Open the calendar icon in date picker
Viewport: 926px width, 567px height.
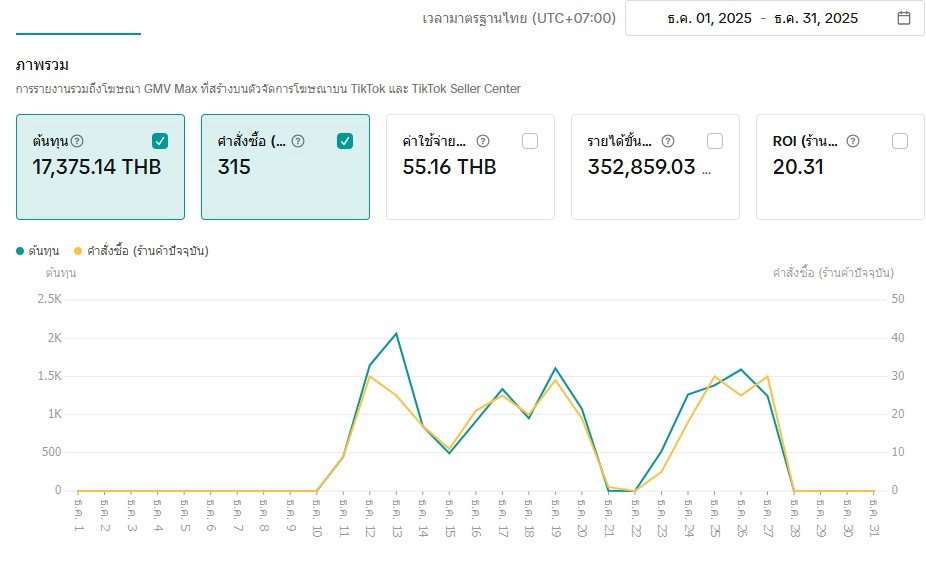pos(903,18)
